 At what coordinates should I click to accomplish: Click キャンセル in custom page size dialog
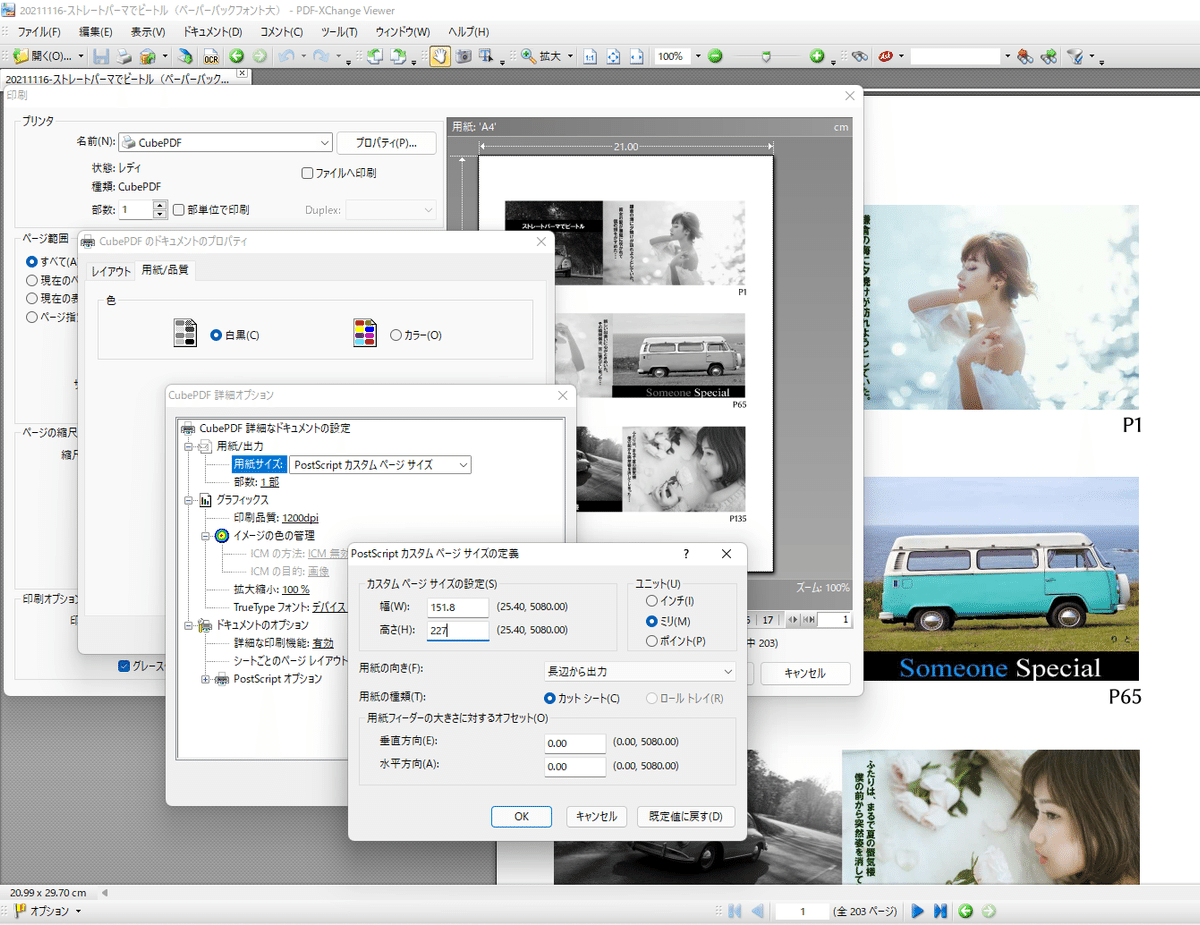point(597,816)
